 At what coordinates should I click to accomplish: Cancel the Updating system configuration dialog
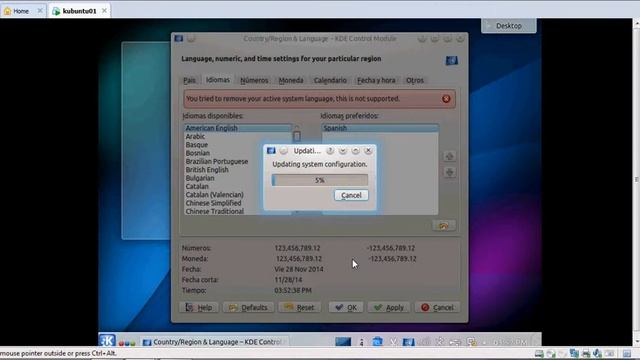click(x=351, y=195)
